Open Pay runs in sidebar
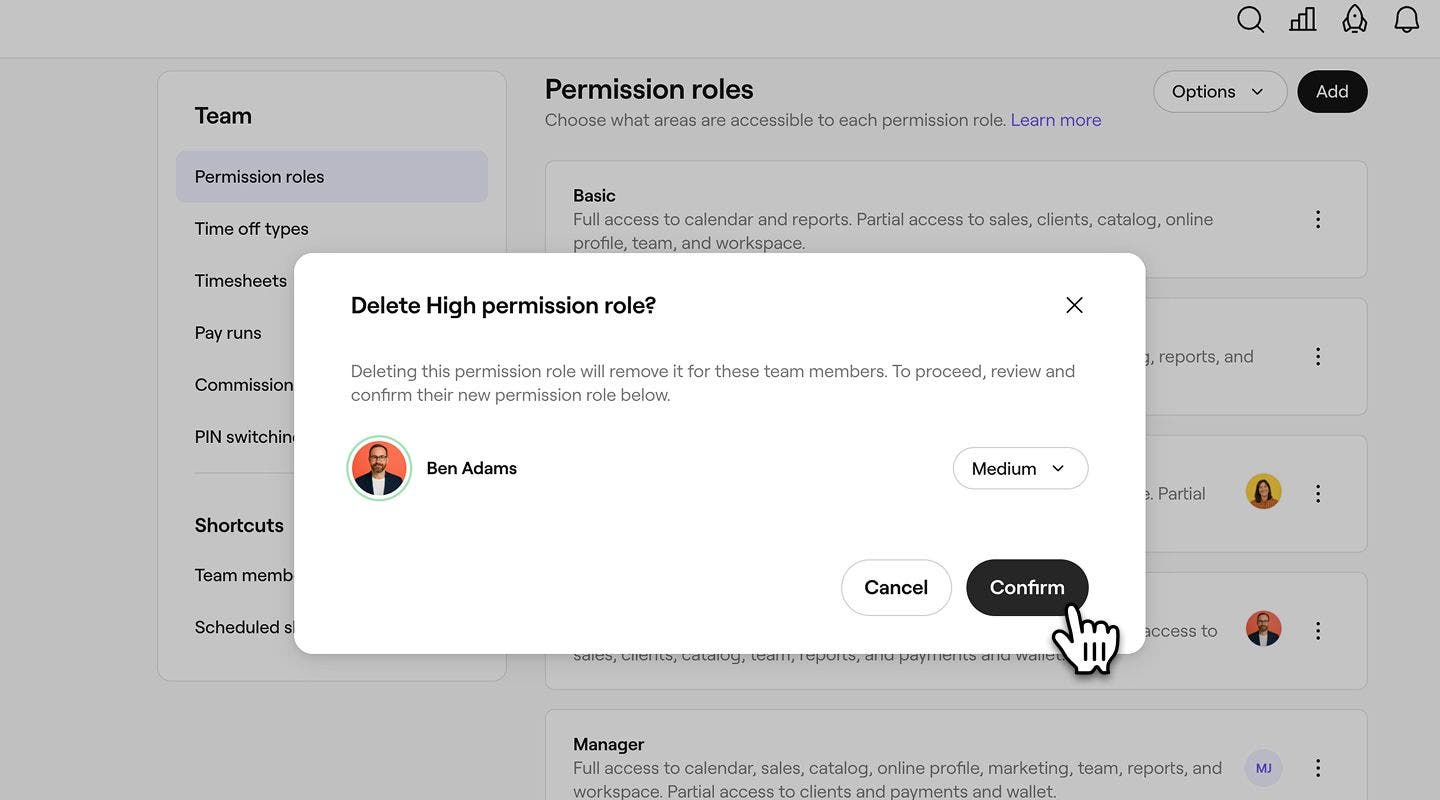1440x800 pixels. coord(228,333)
